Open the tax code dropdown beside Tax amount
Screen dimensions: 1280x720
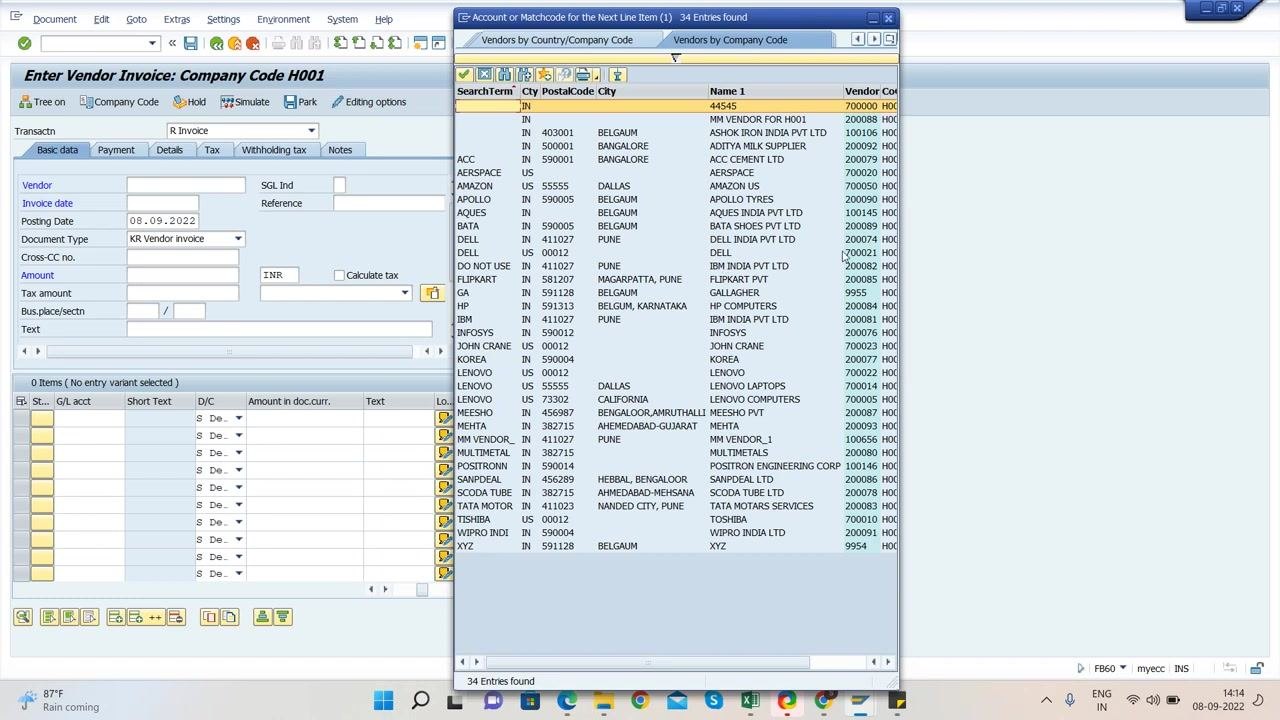(x=405, y=293)
